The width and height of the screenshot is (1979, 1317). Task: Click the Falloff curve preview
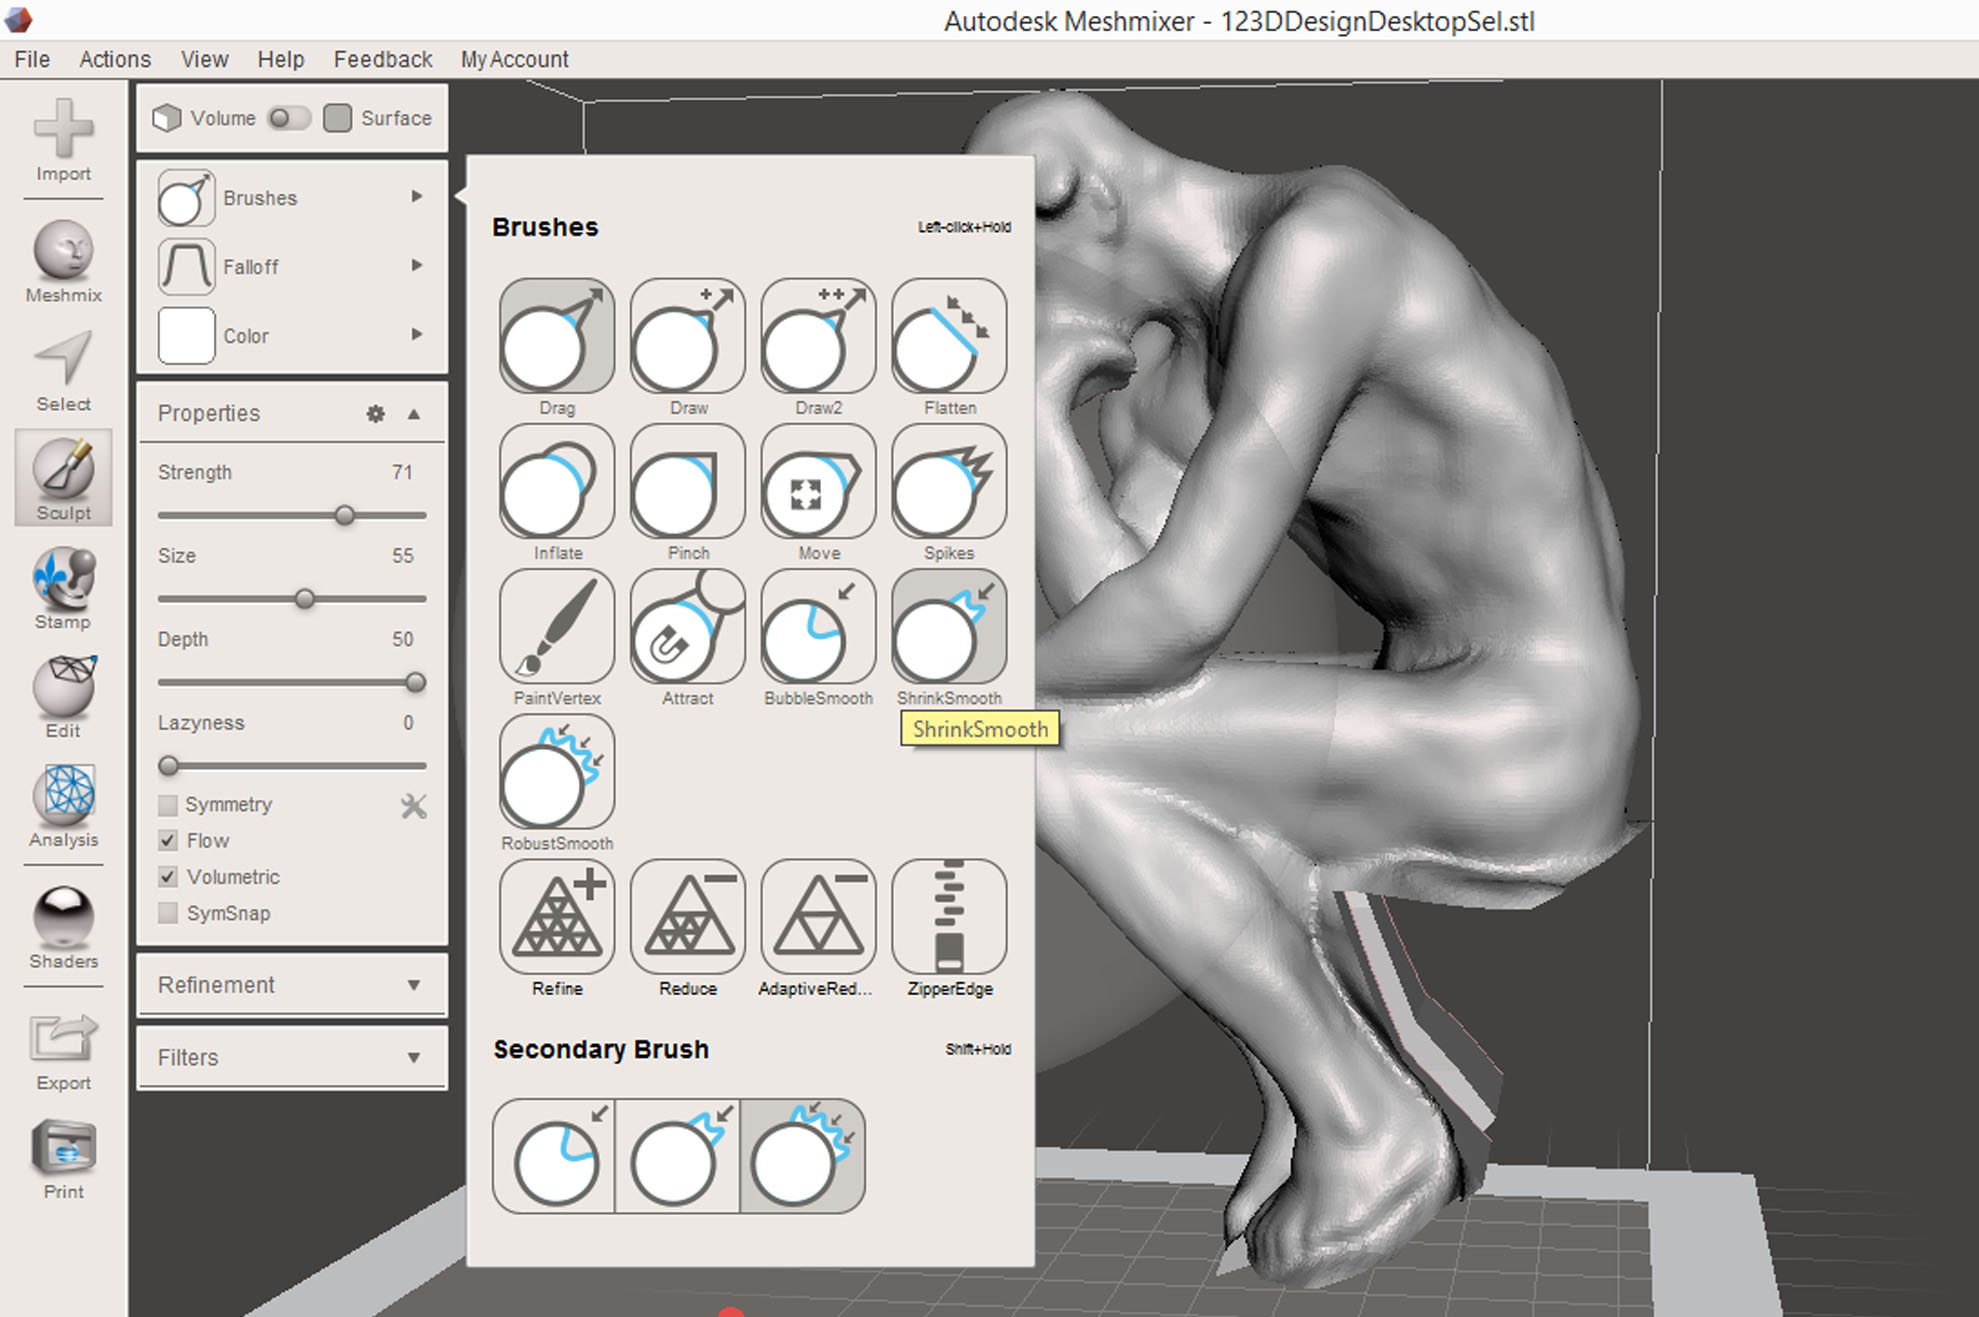pyautogui.click(x=186, y=267)
